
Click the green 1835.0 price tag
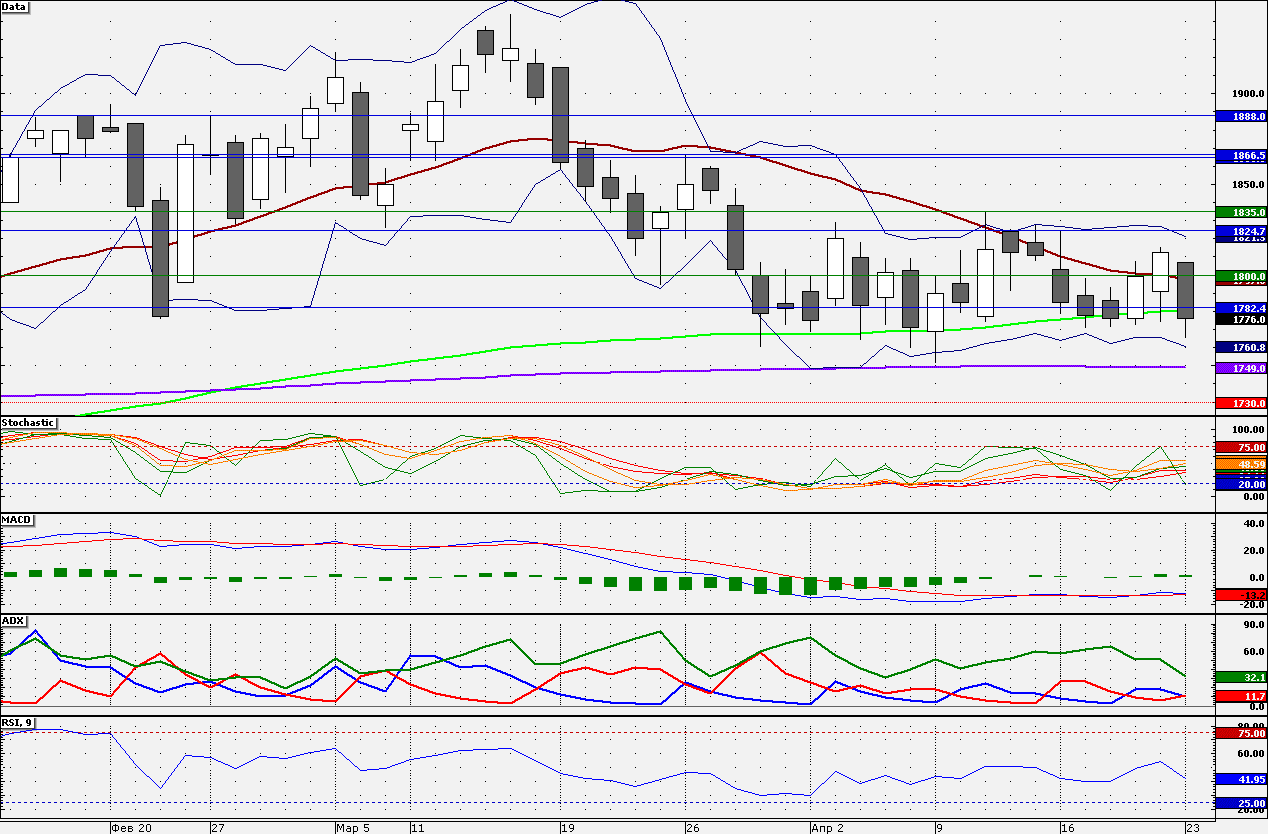(x=1241, y=212)
